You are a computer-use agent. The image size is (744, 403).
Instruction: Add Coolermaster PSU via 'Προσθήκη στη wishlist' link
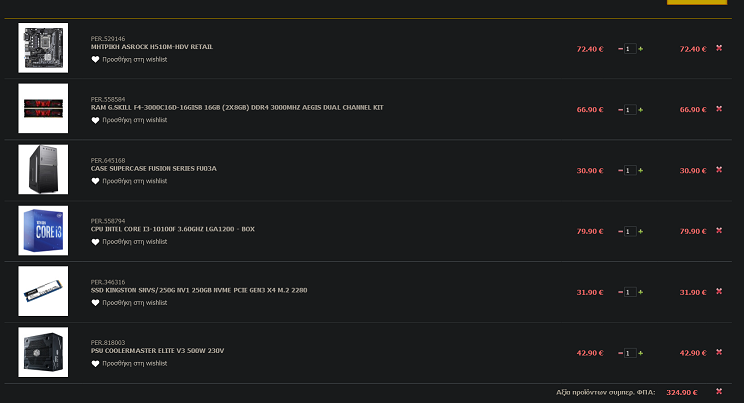click(135, 363)
